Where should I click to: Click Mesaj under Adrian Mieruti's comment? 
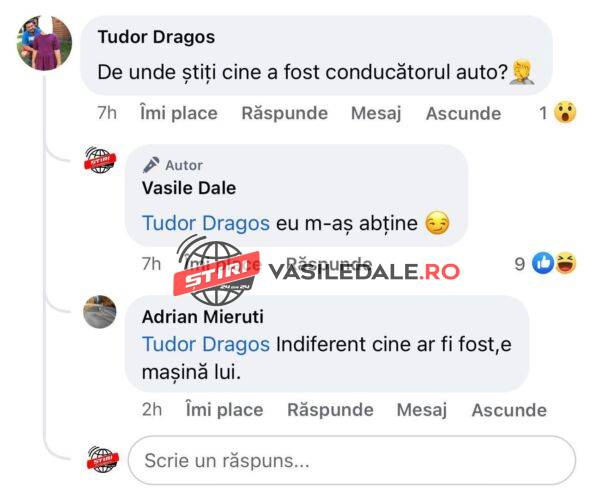(x=422, y=410)
